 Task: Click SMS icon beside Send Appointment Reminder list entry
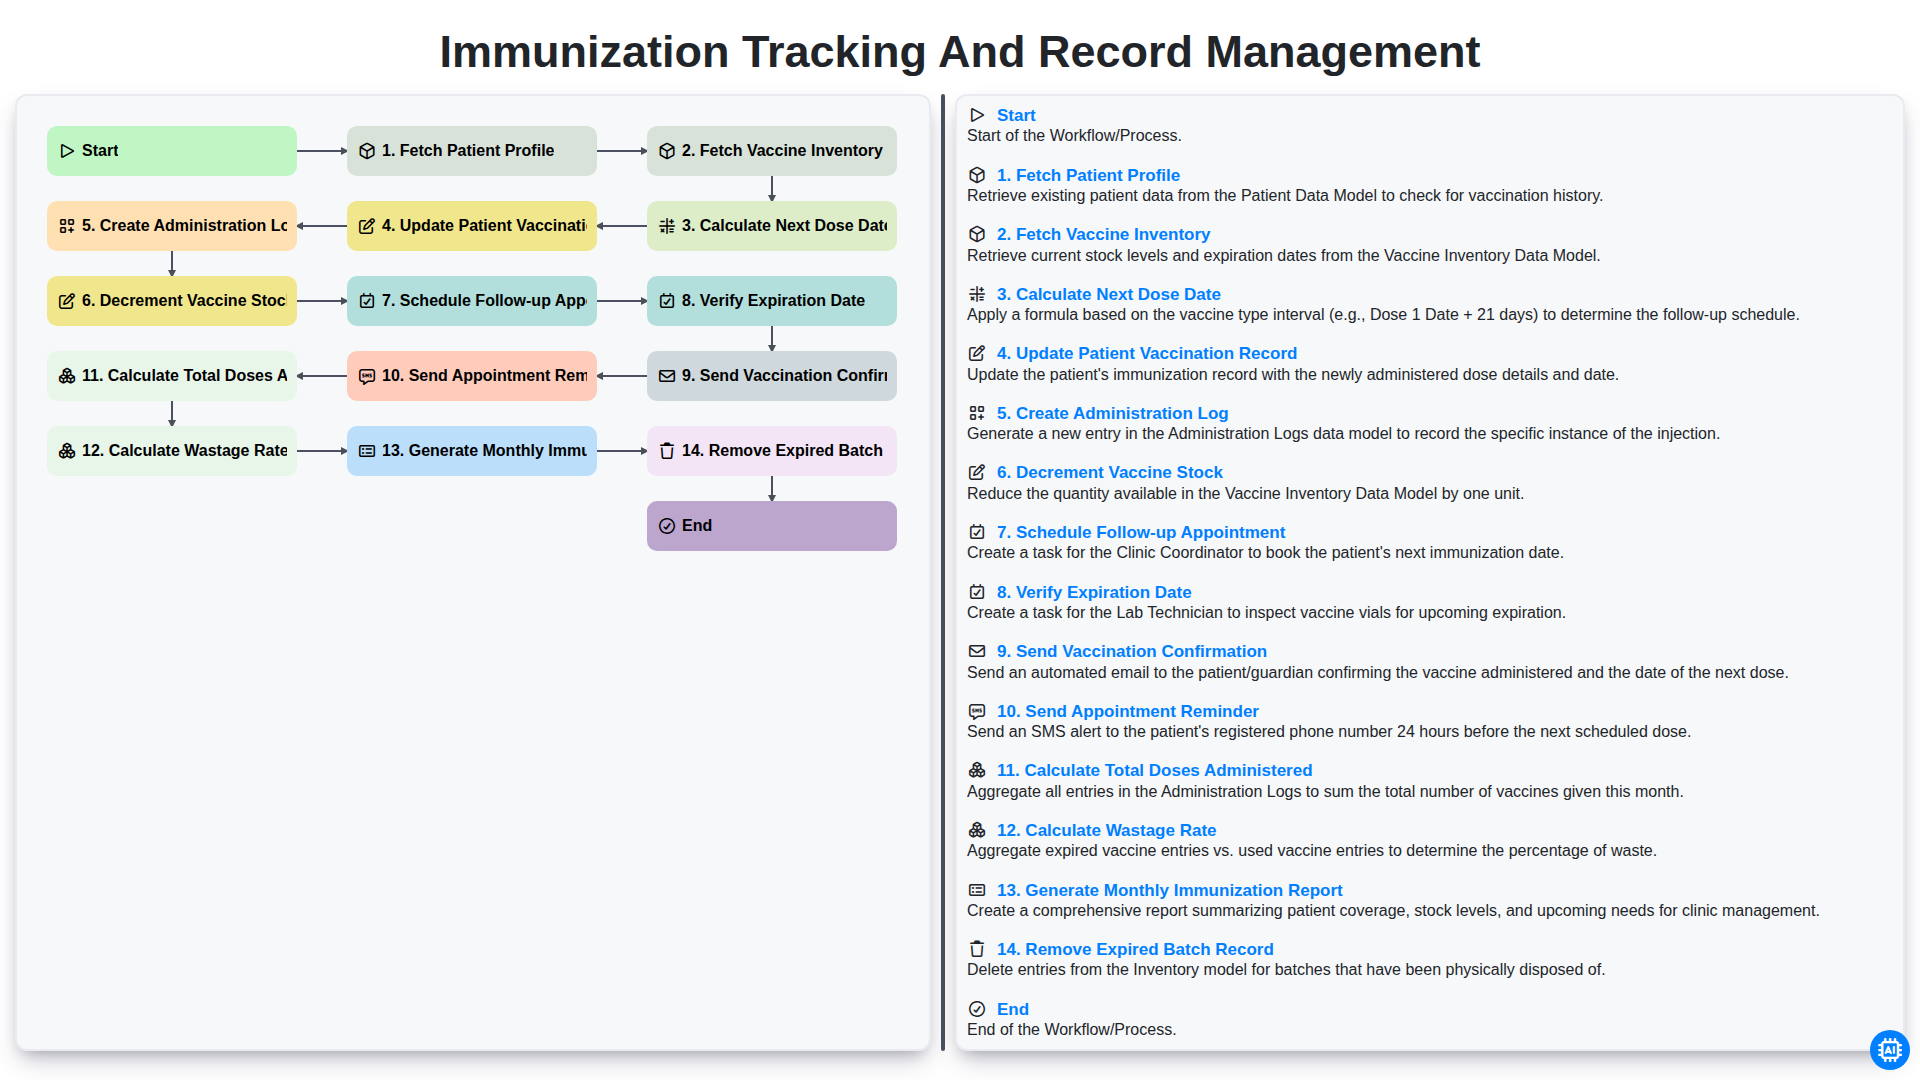977,711
